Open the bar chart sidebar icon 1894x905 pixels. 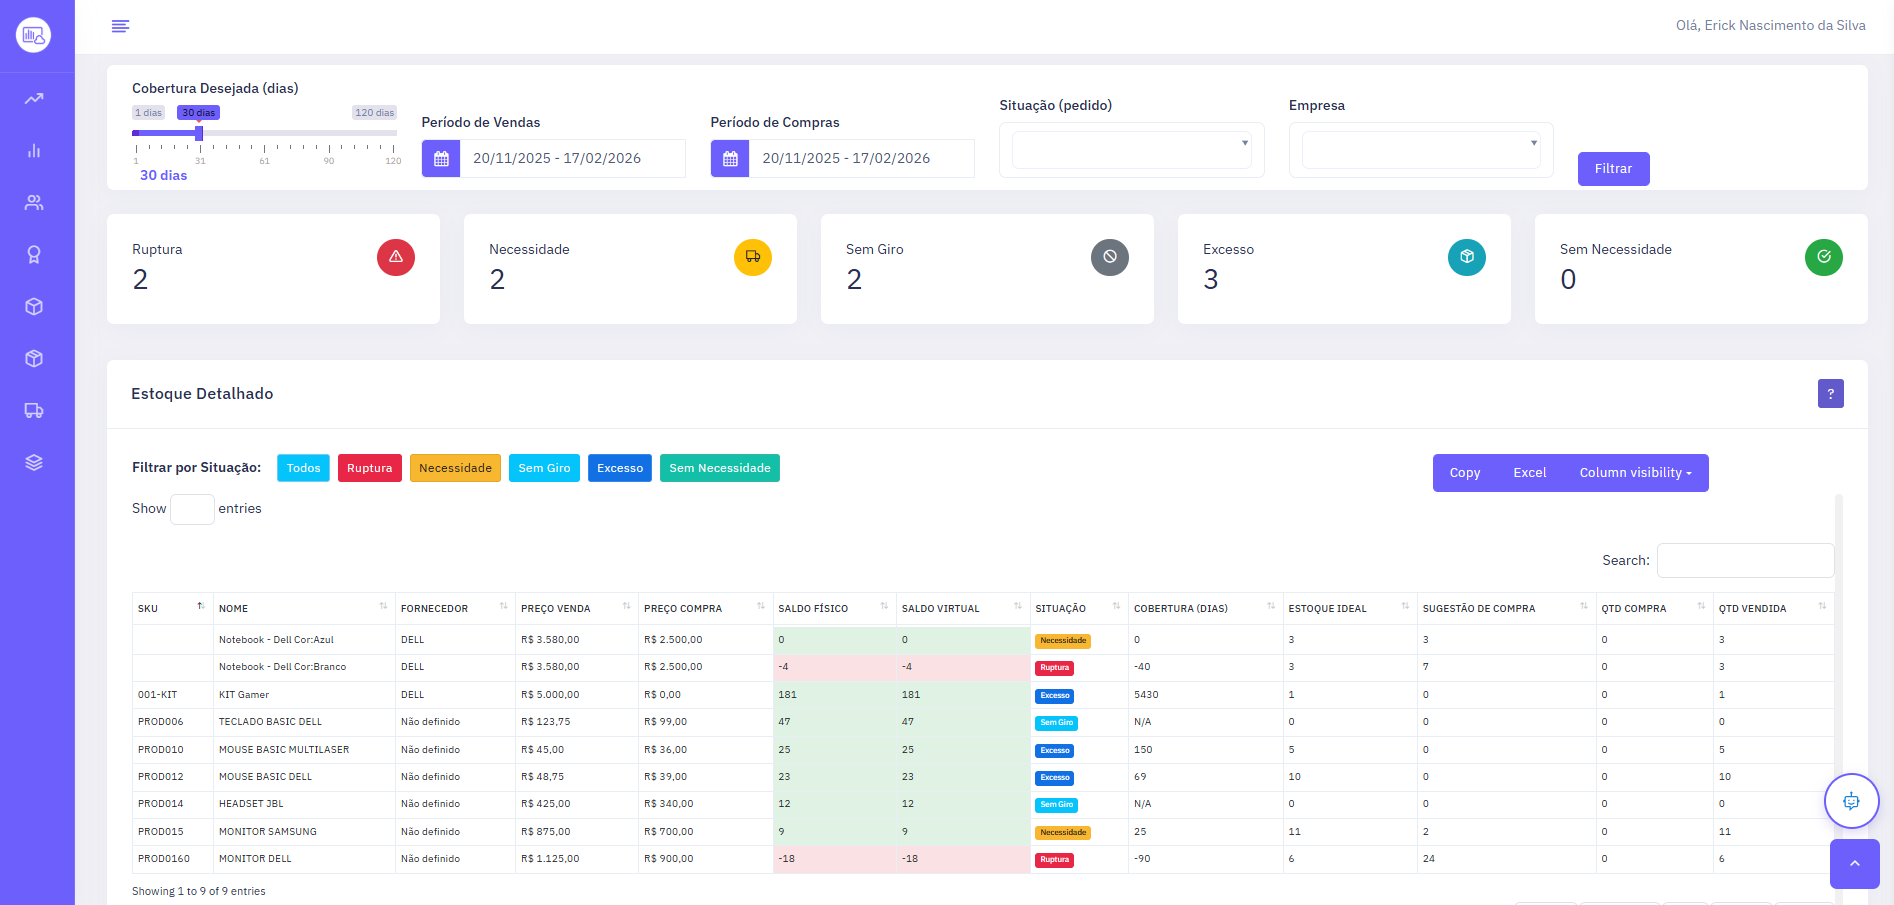34,151
